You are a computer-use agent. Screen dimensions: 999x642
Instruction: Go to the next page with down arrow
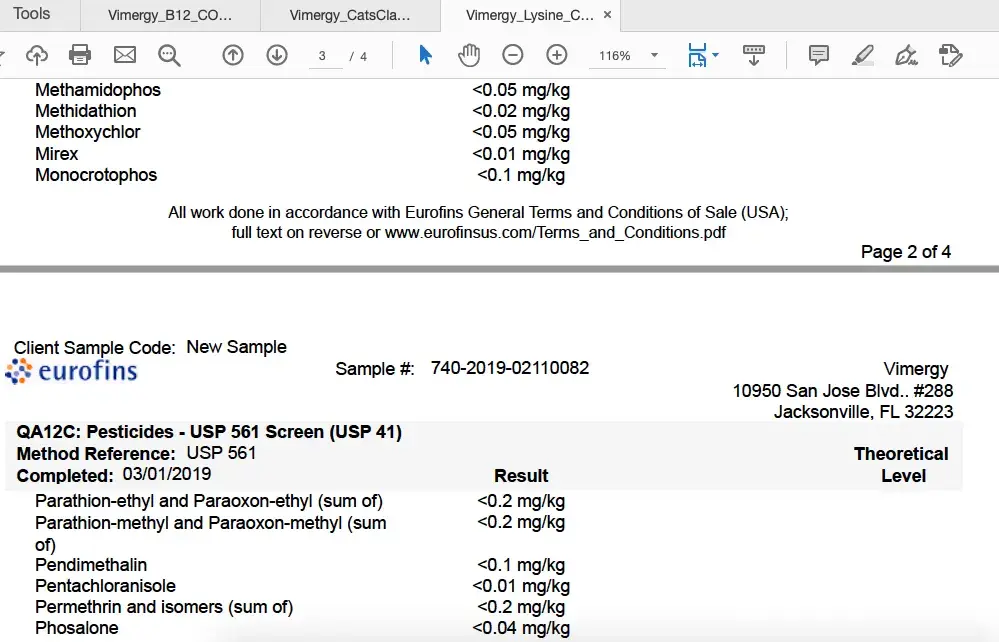pos(277,56)
